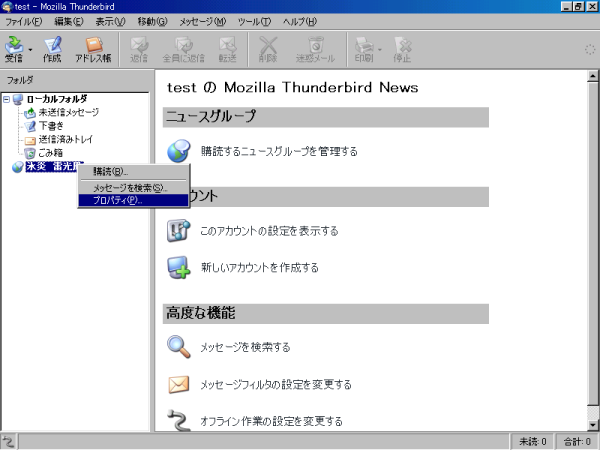Choose 購読(B) in the context menu
Screen dimensions: 600x450
click(133, 171)
